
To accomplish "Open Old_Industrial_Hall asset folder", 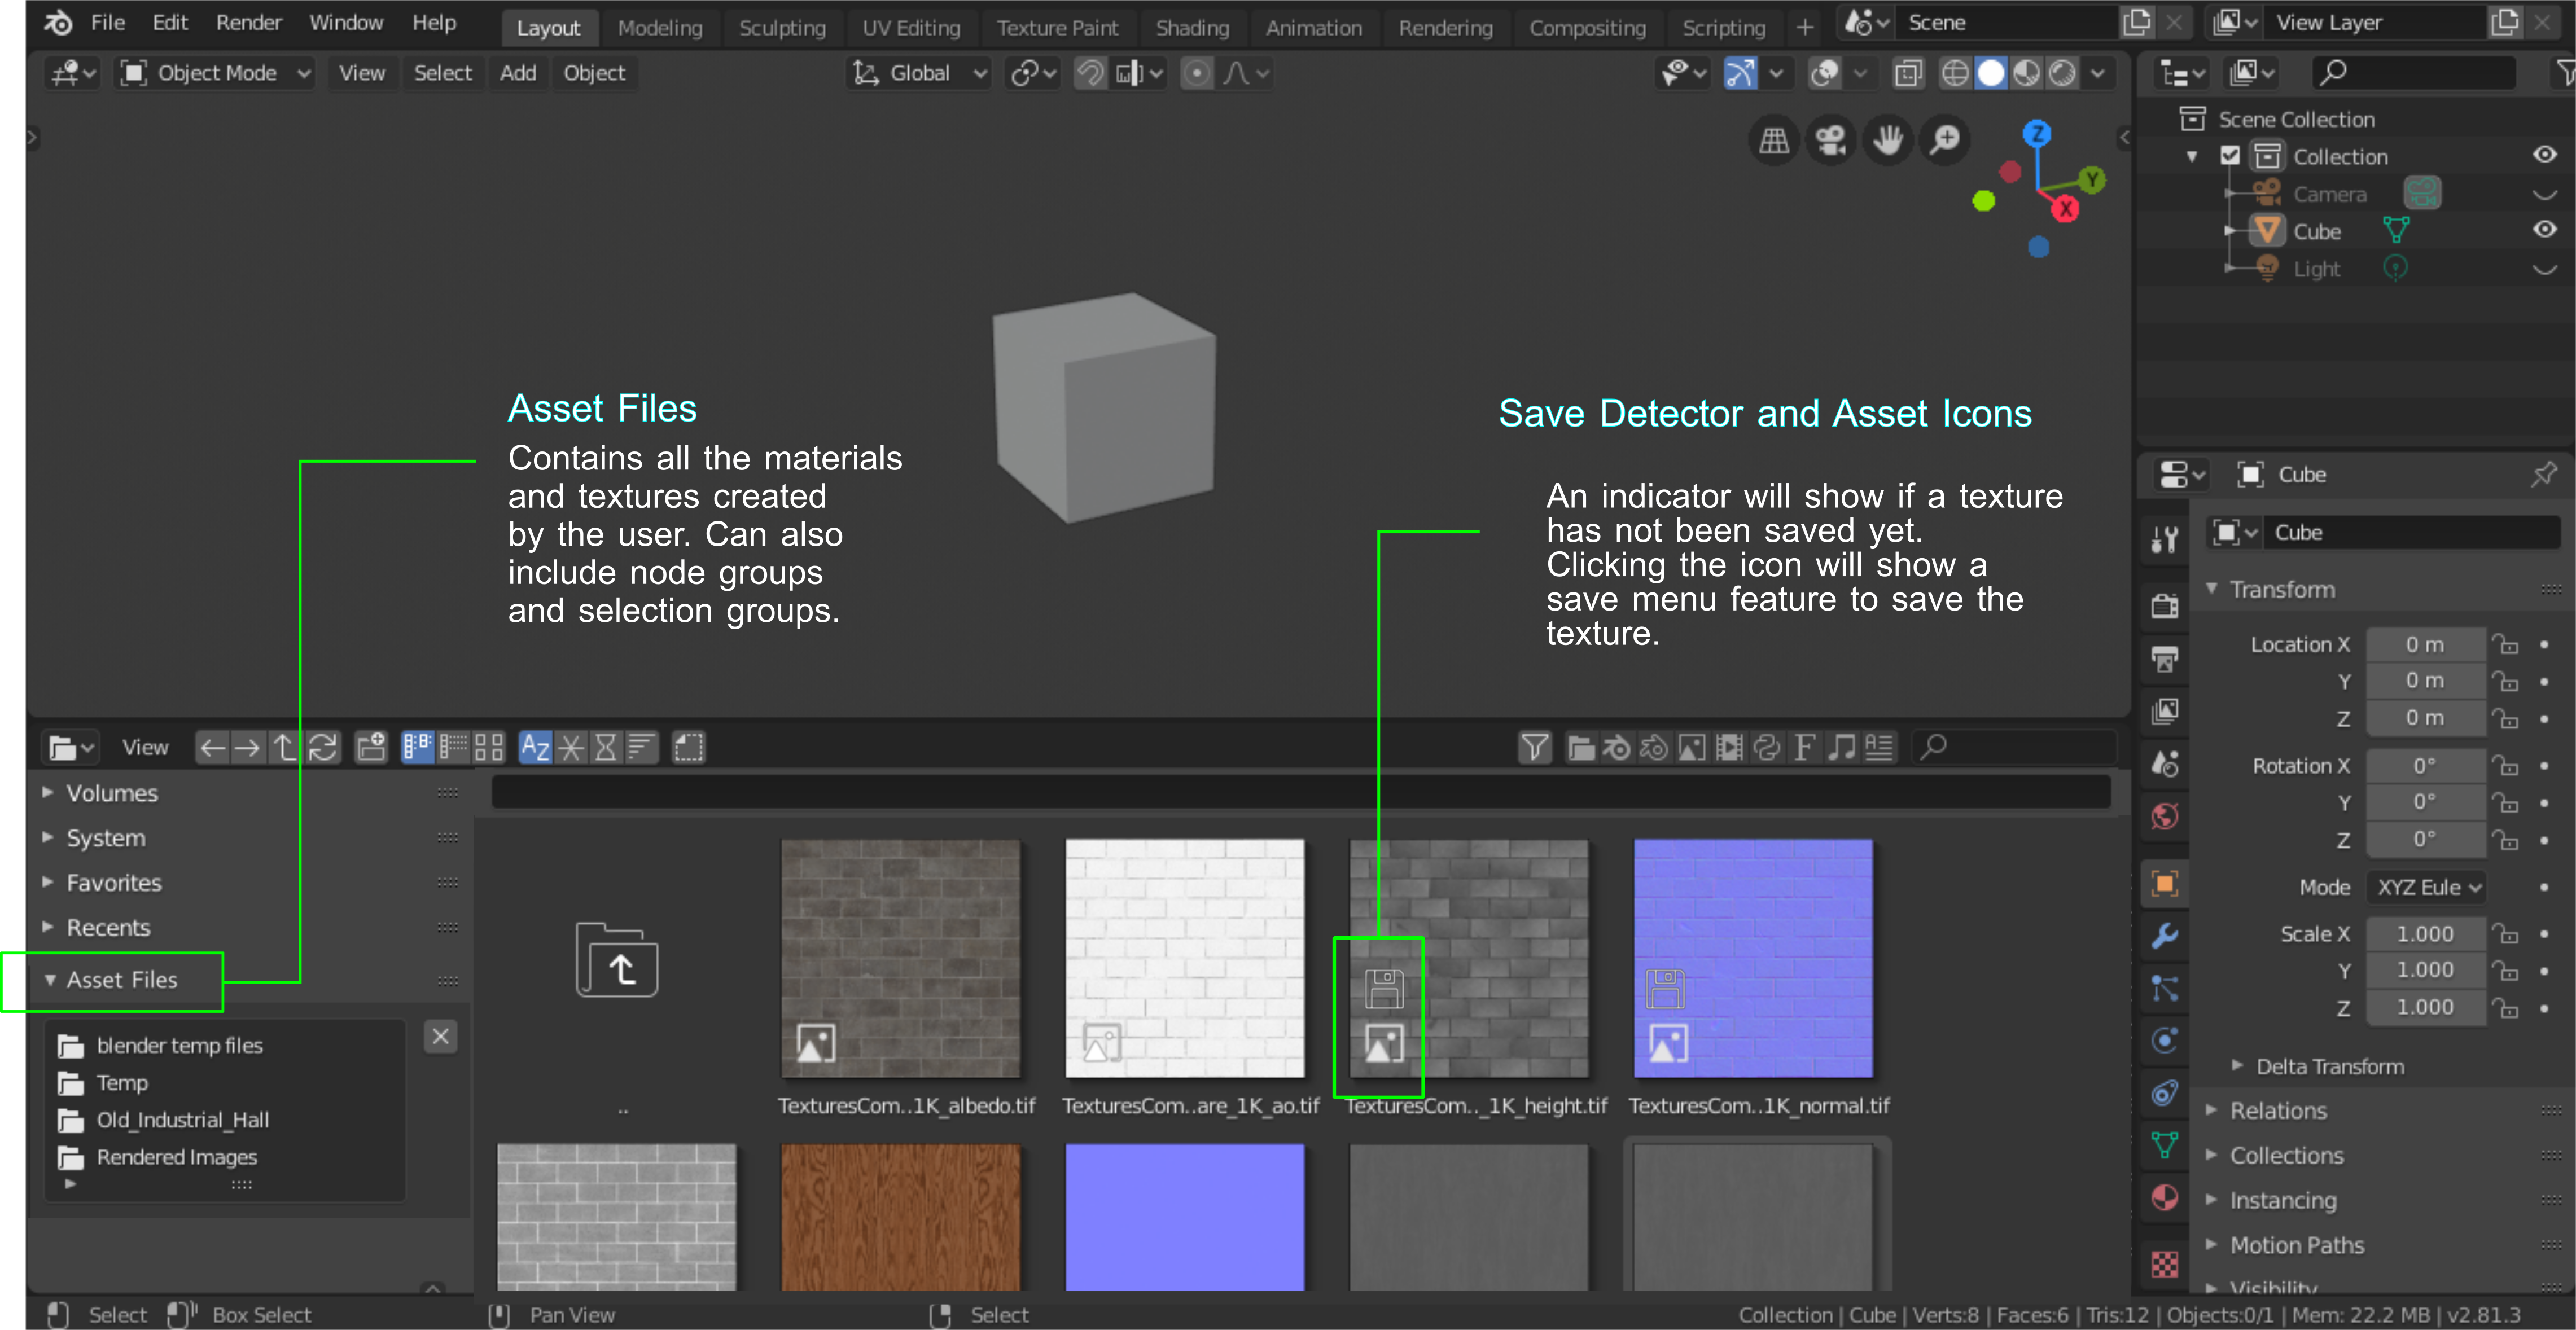I will pyautogui.click(x=182, y=1120).
